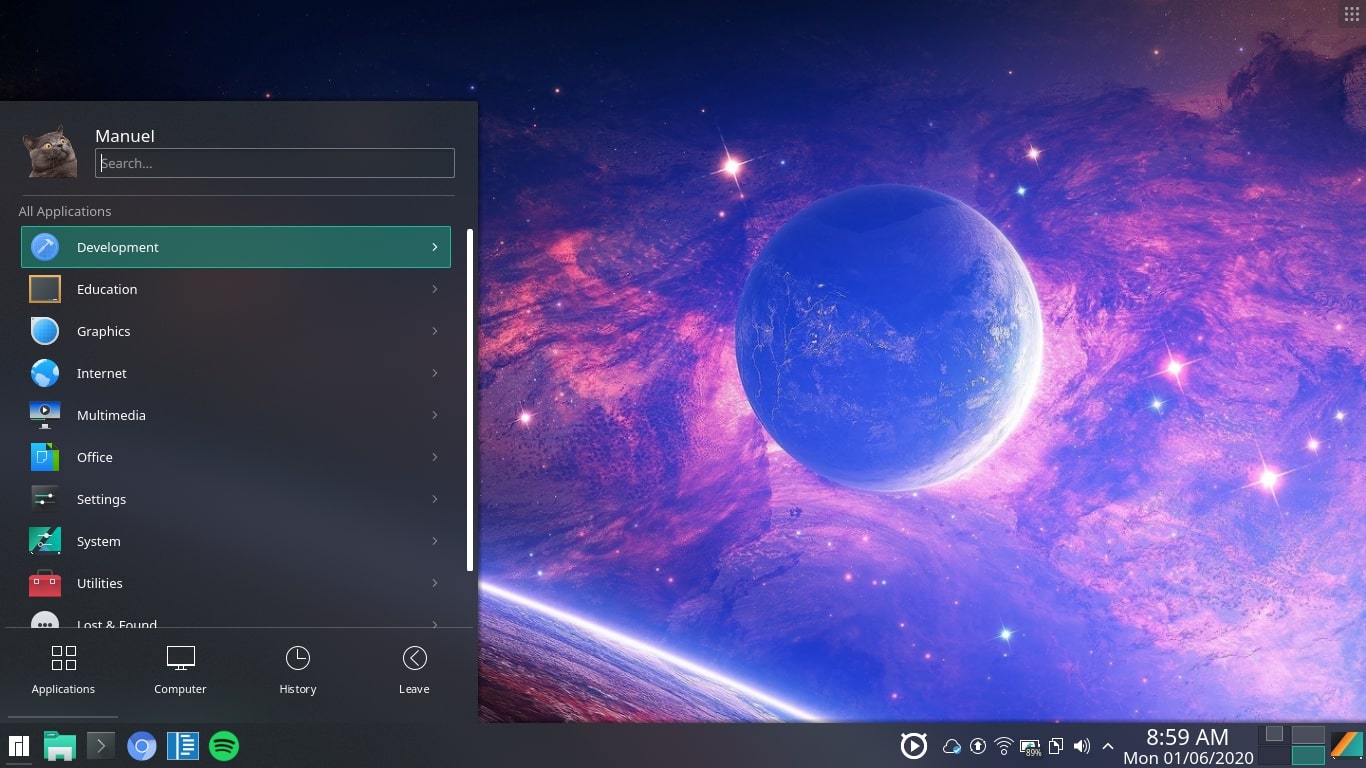This screenshot has height=768, width=1366.
Task: Click the Manuel user name
Action: coord(125,136)
